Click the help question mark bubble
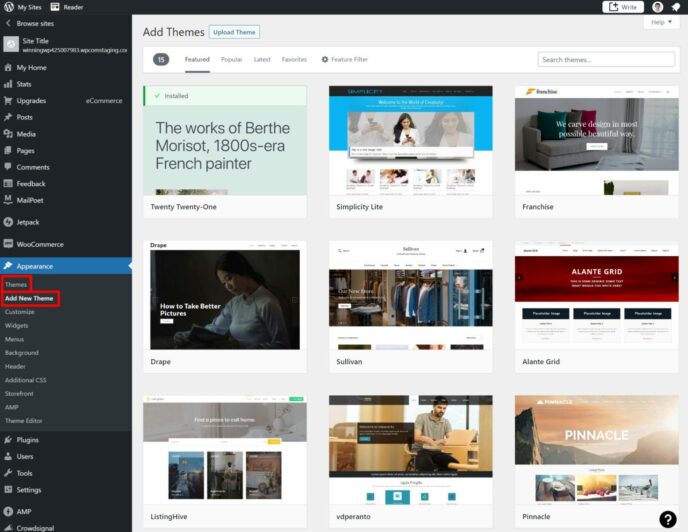The width and height of the screenshot is (688, 532). tap(668, 519)
